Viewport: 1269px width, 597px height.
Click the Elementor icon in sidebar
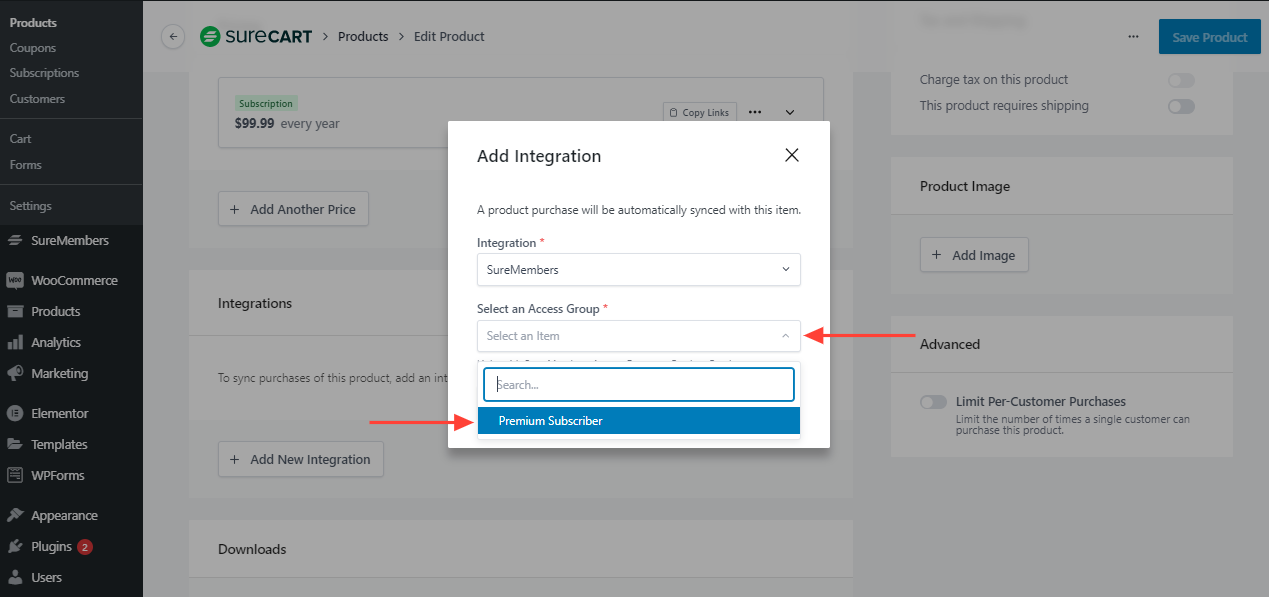tap(15, 414)
